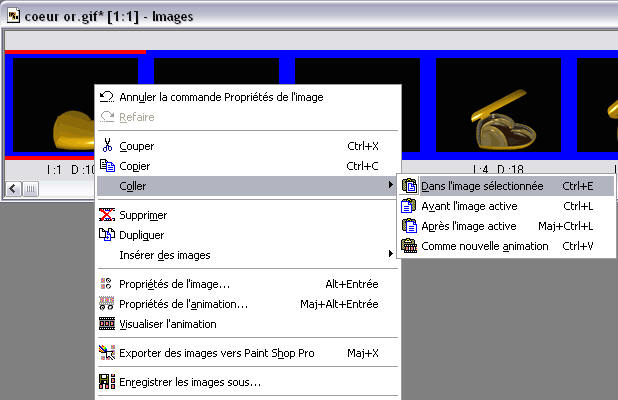Click the icon beside Propriétés de l'image
The width and height of the screenshot is (618, 400).
[x=106, y=283]
